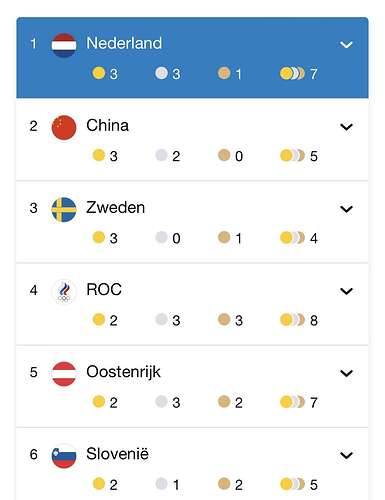This screenshot has height=500, width=385.
Task: Click ROC's total medals stacked icon
Action: 292,320
